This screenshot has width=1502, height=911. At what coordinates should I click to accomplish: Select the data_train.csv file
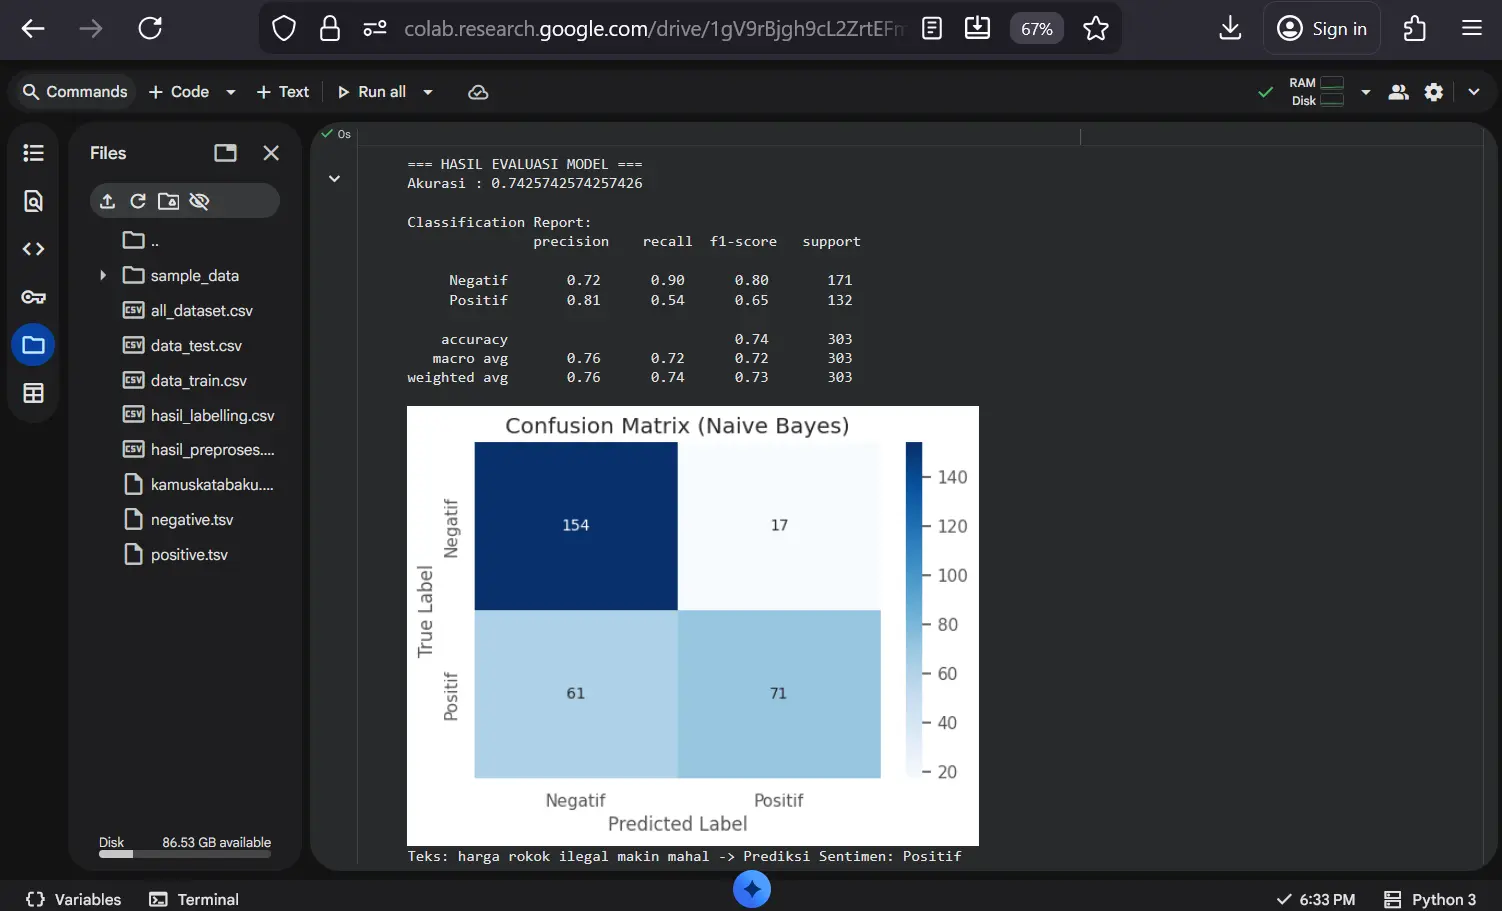point(197,380)
